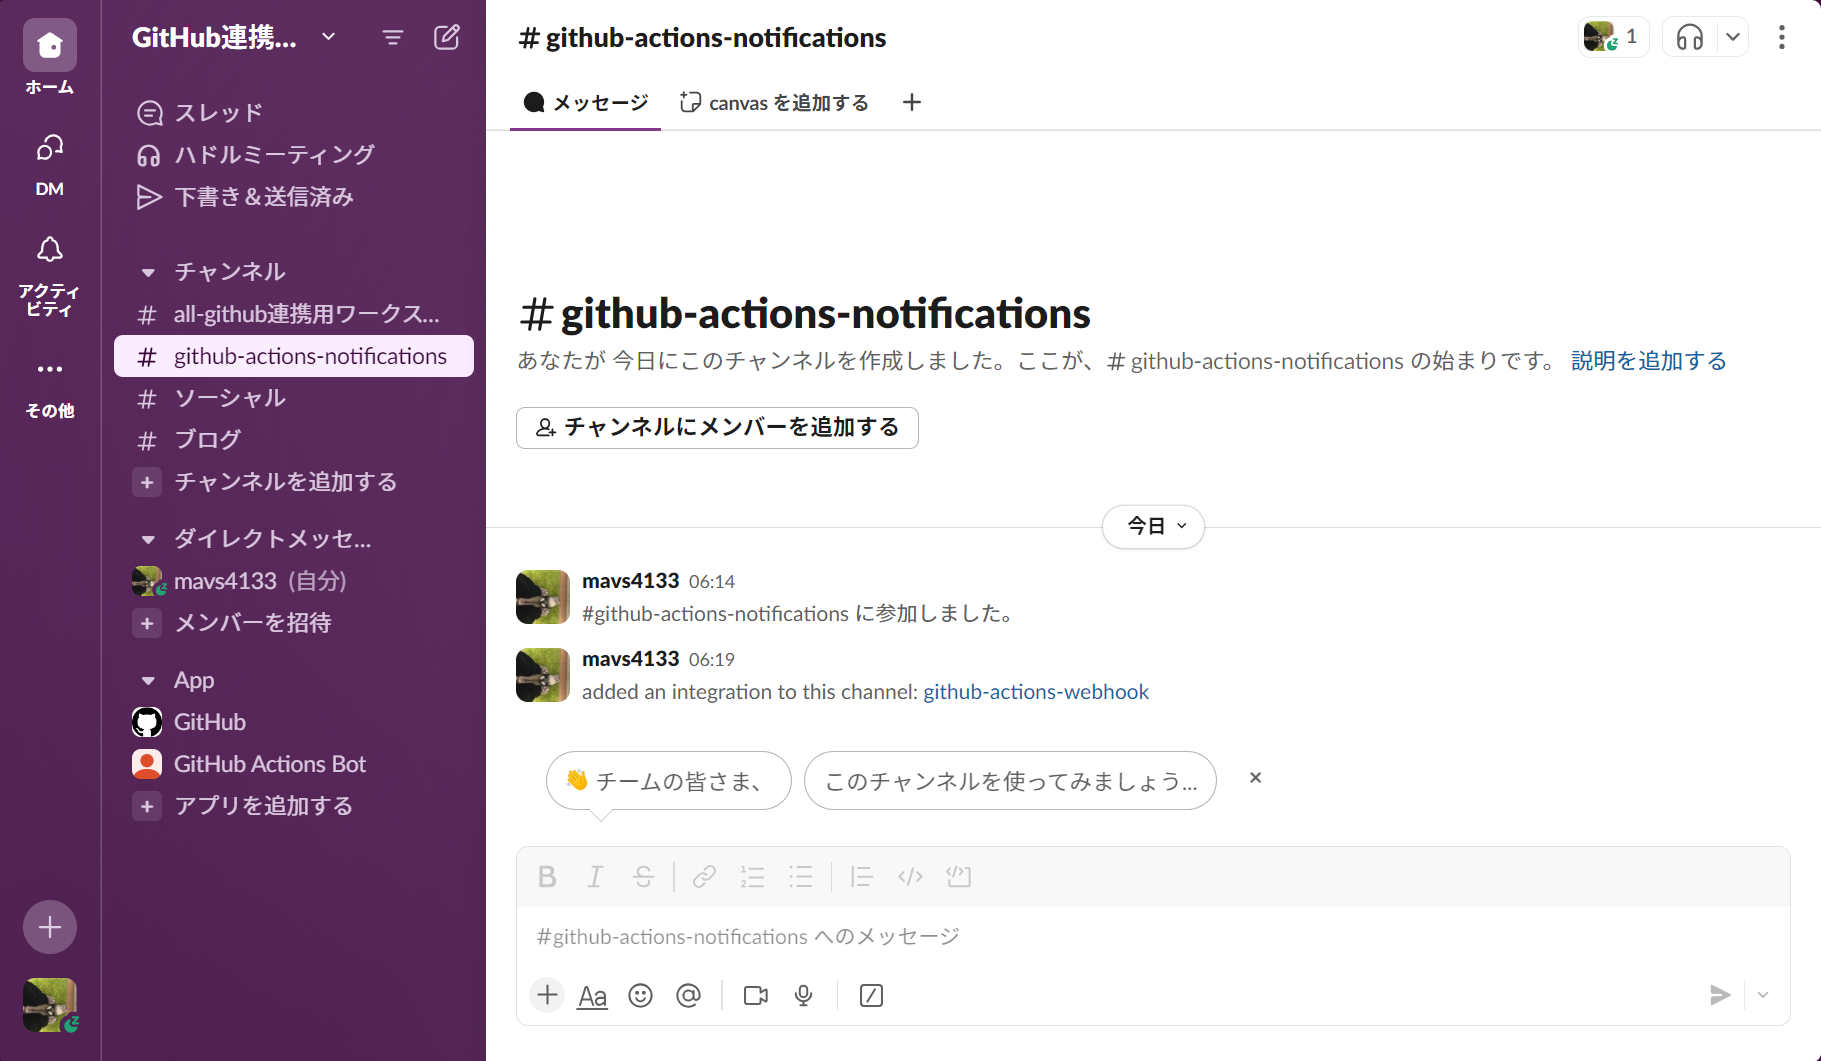Select github-actions-notifications channel in sidebar
1821x1061 pixels.
click(293, 356)
